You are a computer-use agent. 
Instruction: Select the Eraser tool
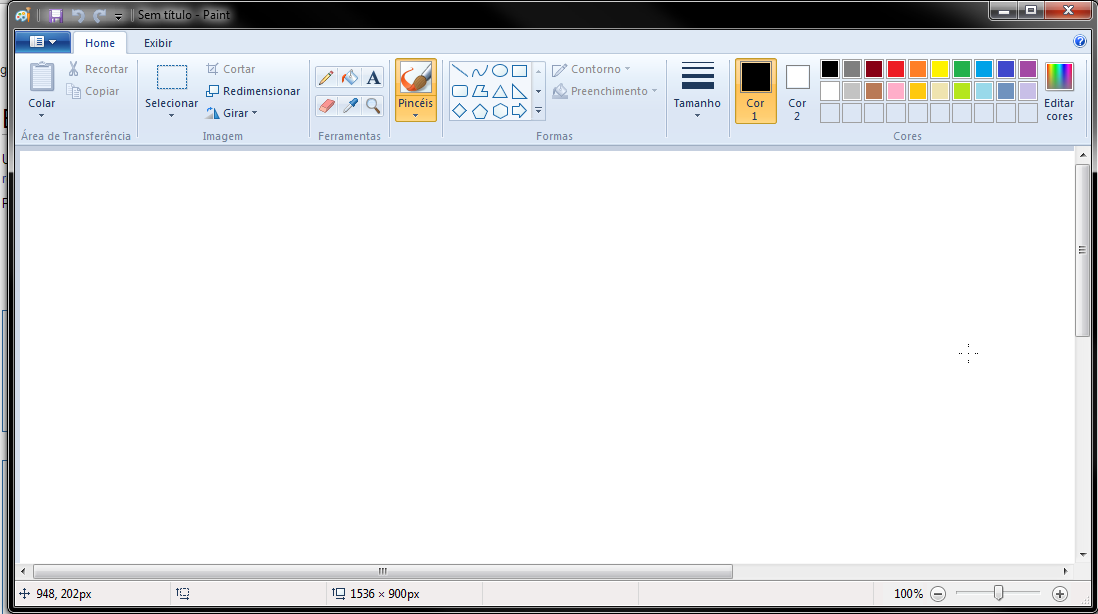[x=326, y=106]
